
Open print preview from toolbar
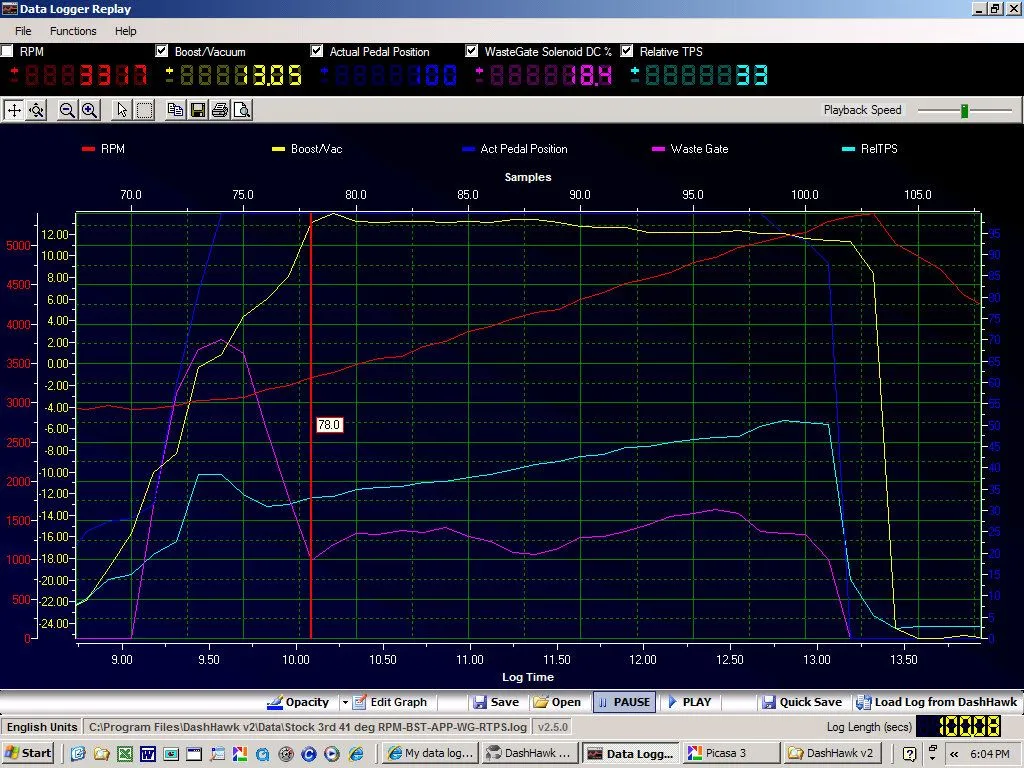241,111
